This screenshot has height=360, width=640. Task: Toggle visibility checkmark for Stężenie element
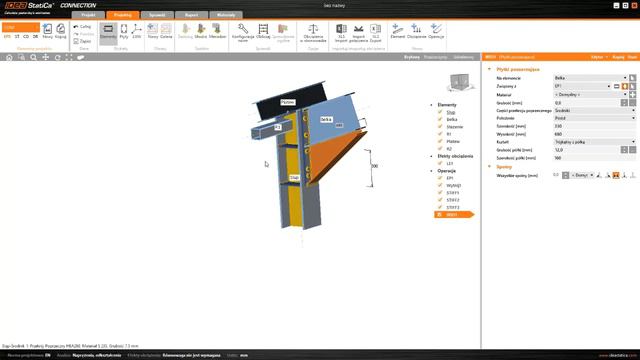click(440, 127)
